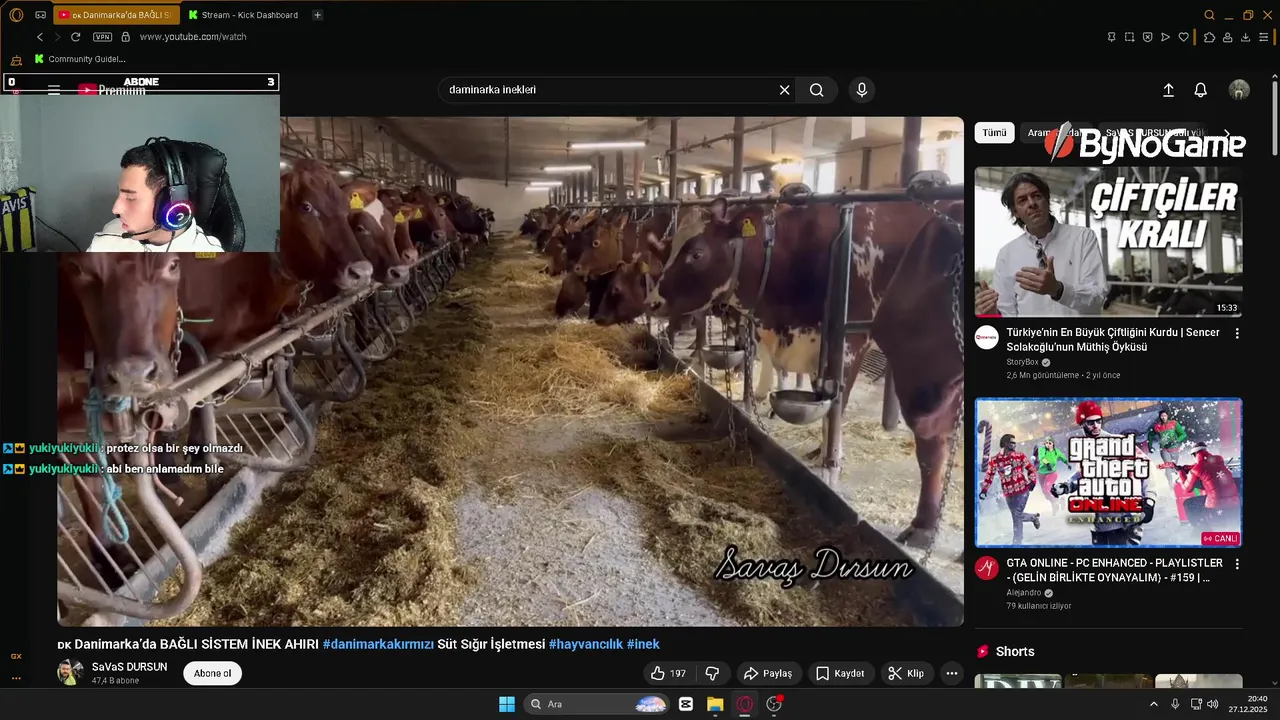Click the #inek hashtag in title
The image size is (1280, 720).
(643, 644)
